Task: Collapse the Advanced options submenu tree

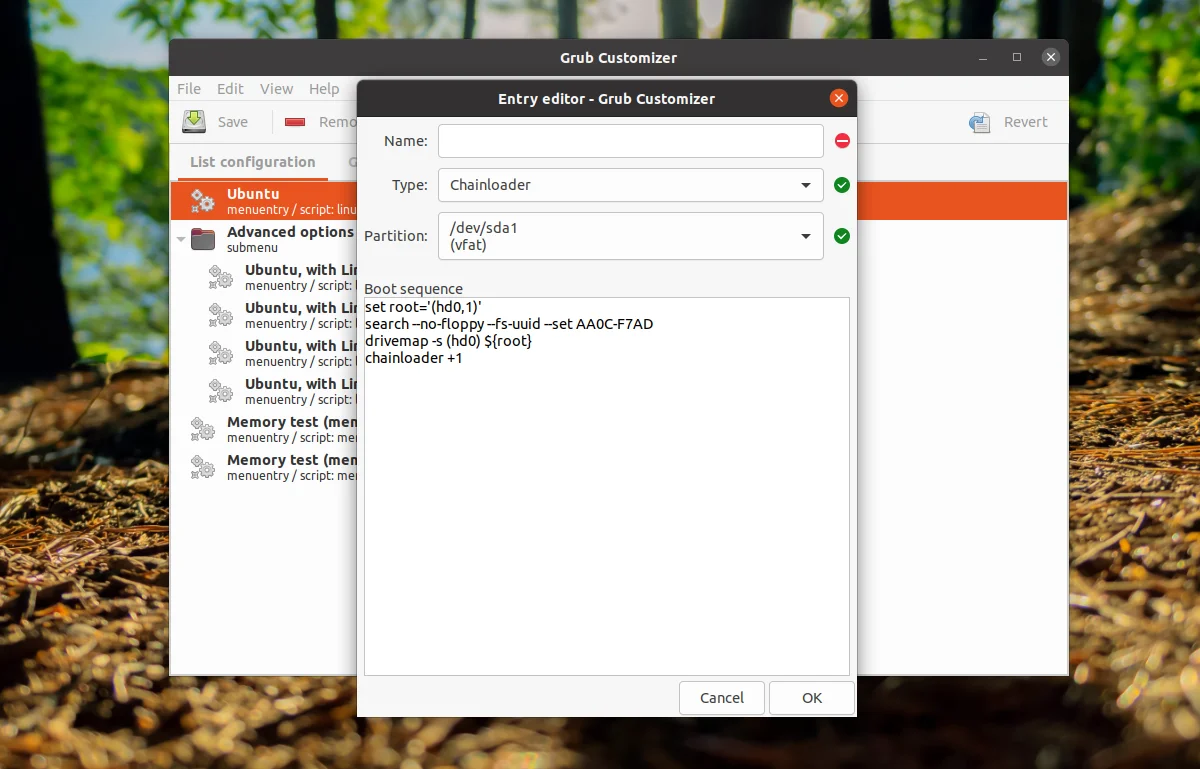Action: tap(181, 239)
